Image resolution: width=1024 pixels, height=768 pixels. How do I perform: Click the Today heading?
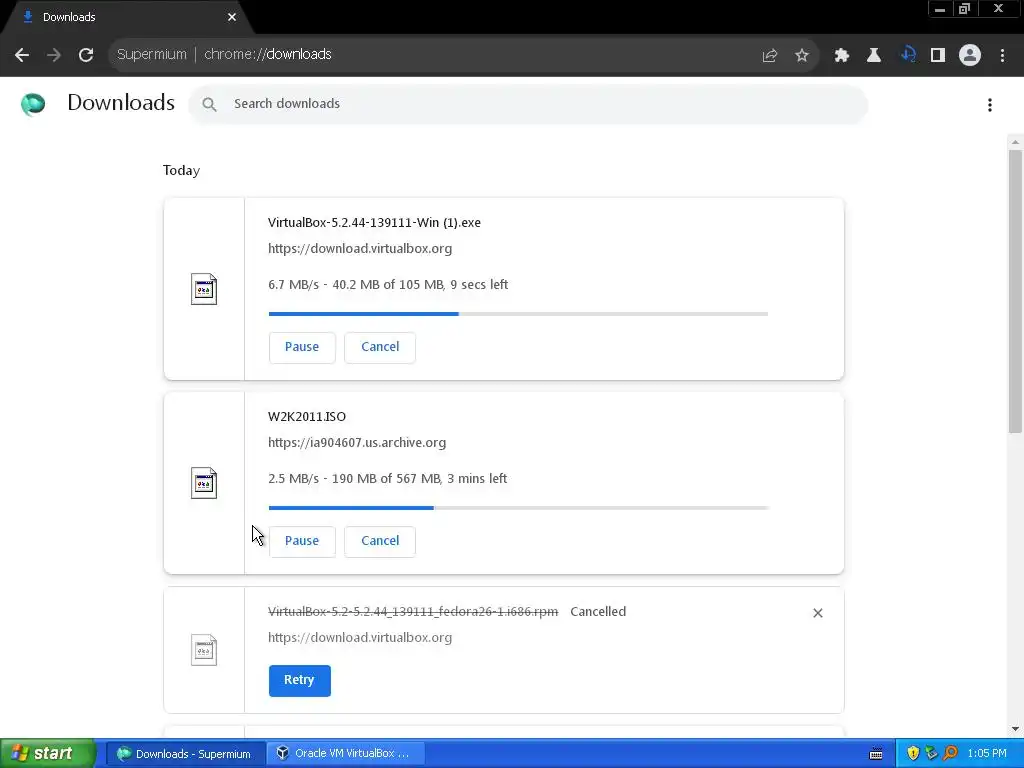click(x=182, y=170)
